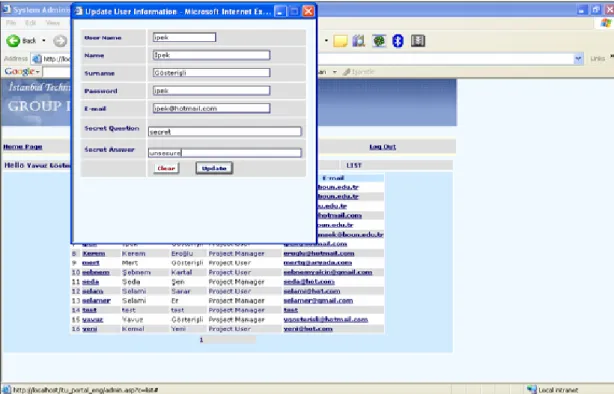Open the dropdown arrow left of the yellow note icon
The image size is (614, 394).
click(326, 40)
